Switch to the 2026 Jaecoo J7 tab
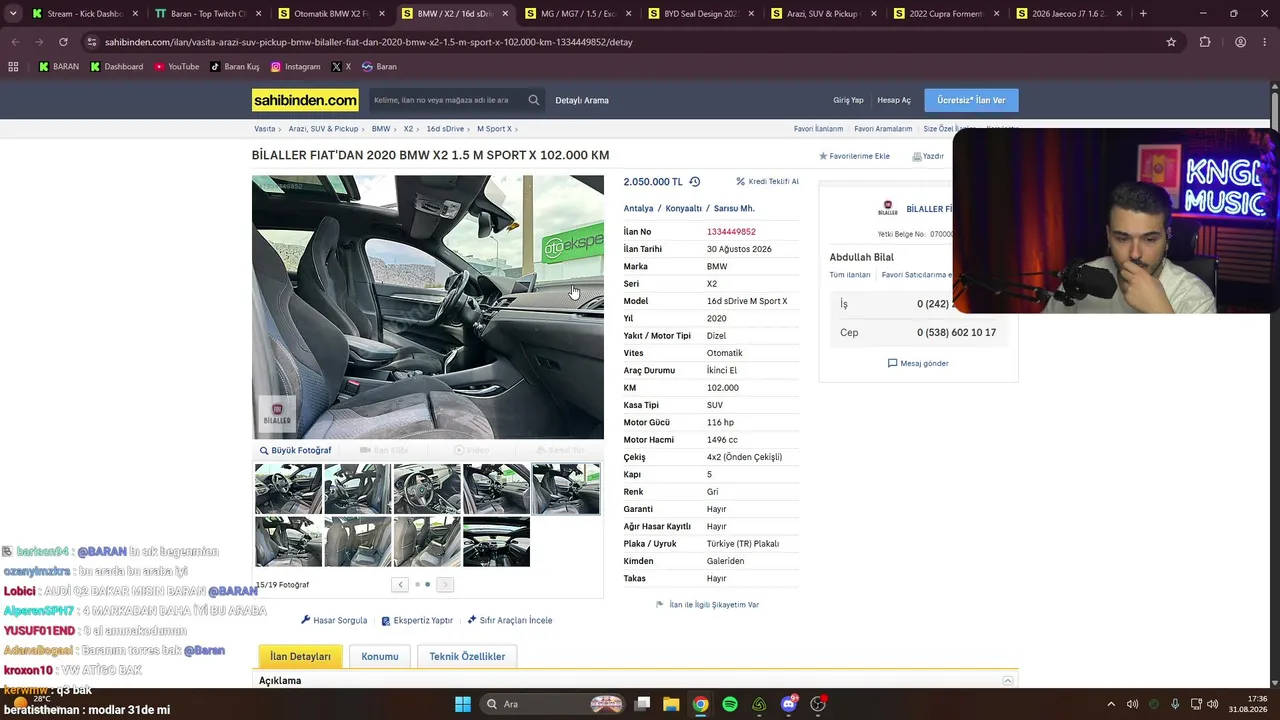1280x720 pixels. (1068, 14)
